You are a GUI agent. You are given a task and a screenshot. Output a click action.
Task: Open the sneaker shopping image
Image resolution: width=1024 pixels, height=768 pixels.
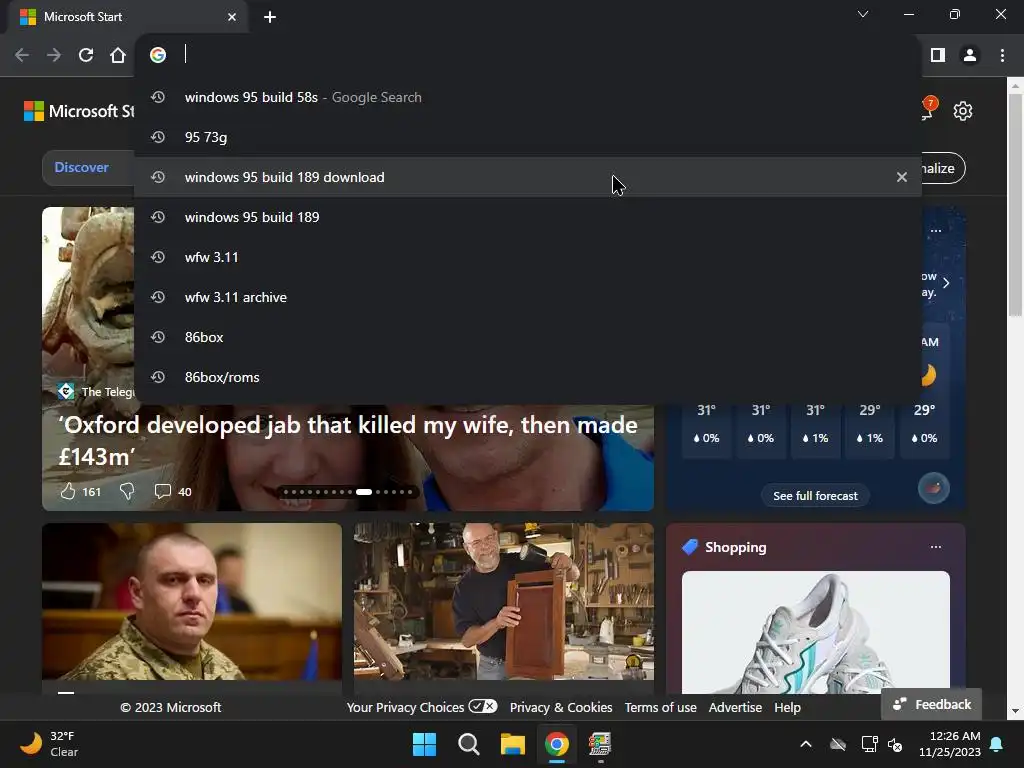(816, 632)
